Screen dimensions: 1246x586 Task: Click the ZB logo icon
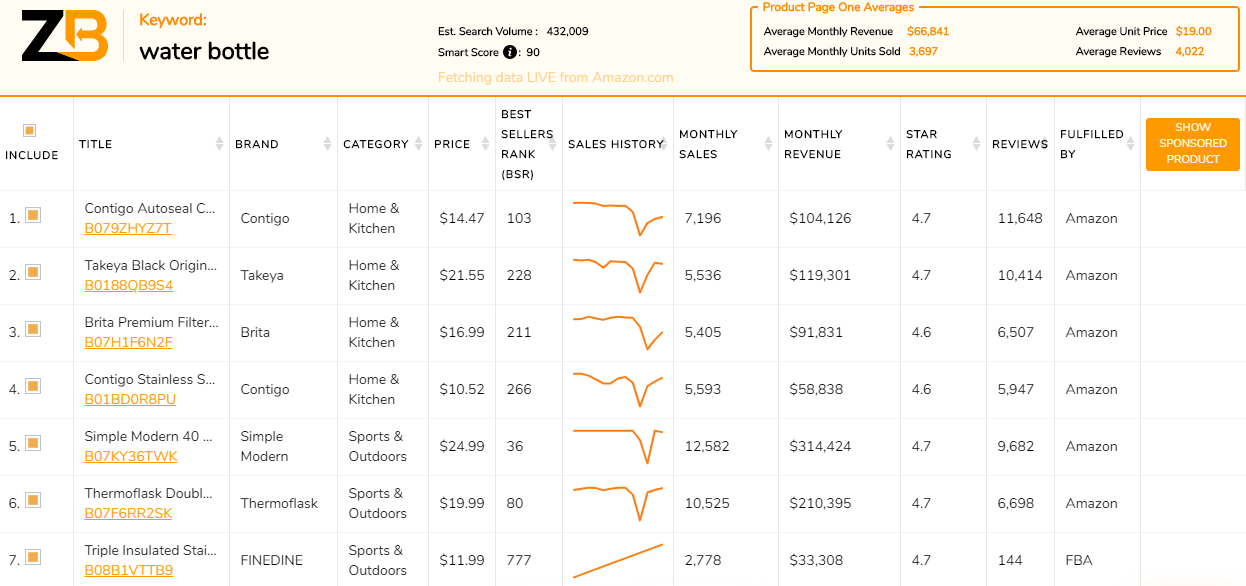(x=64, y=37)
